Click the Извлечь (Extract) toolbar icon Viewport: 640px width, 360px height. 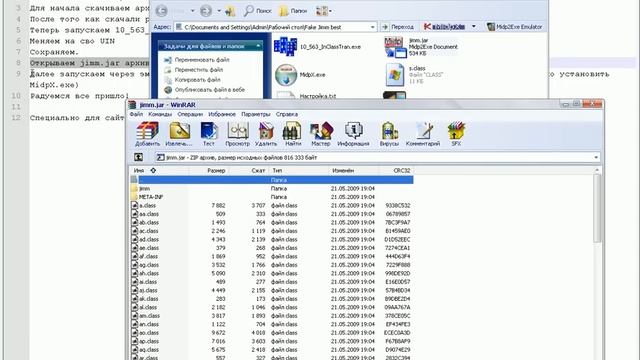[x=179, y=134]
